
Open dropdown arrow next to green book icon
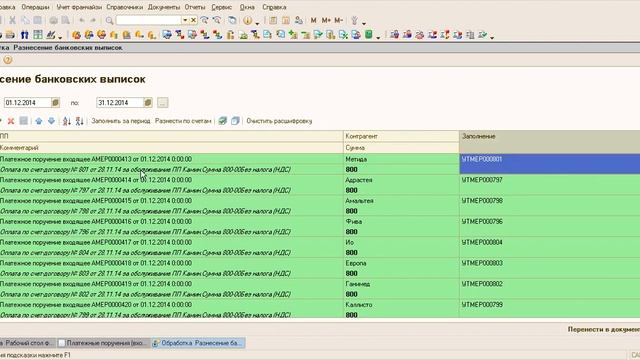[378, 37]
